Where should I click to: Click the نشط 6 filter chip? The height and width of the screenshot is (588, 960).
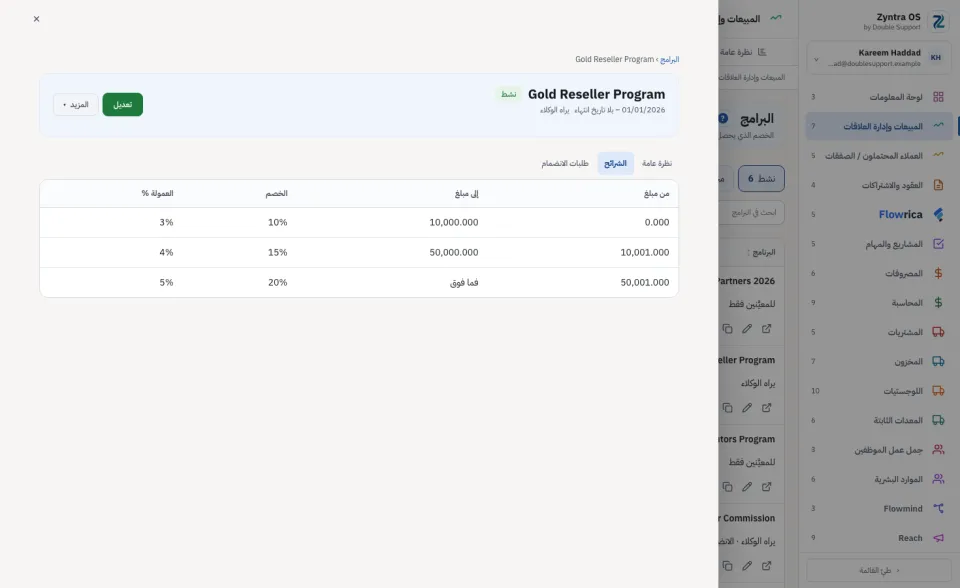pyautogui.click(x=761, y=179)
